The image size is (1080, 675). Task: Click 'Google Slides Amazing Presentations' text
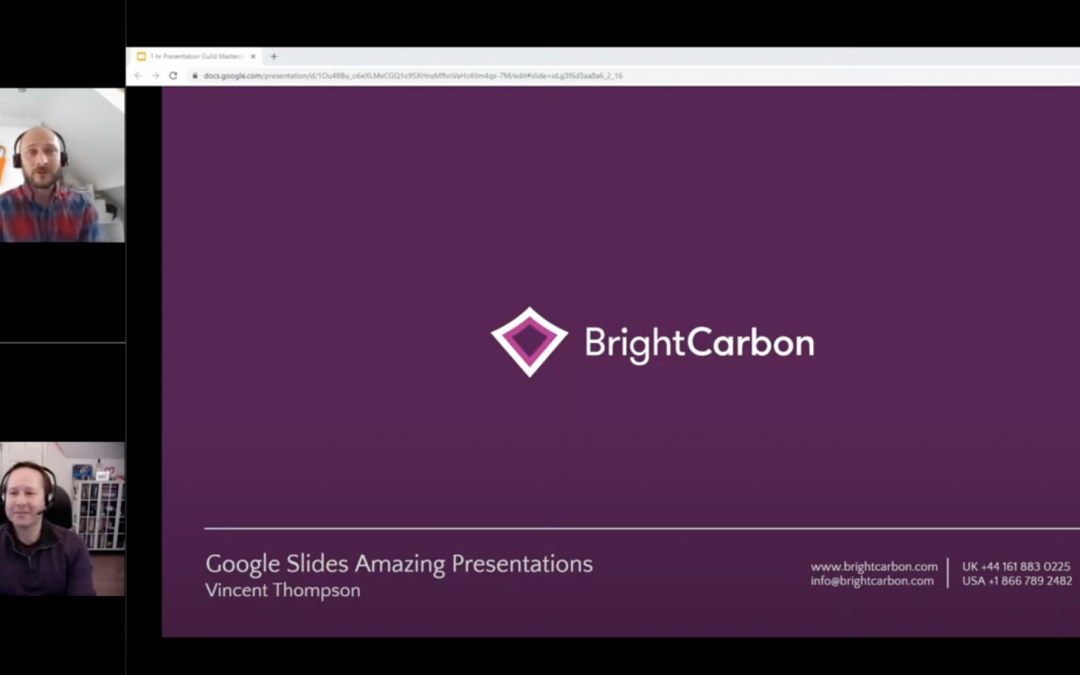(399, 564)
